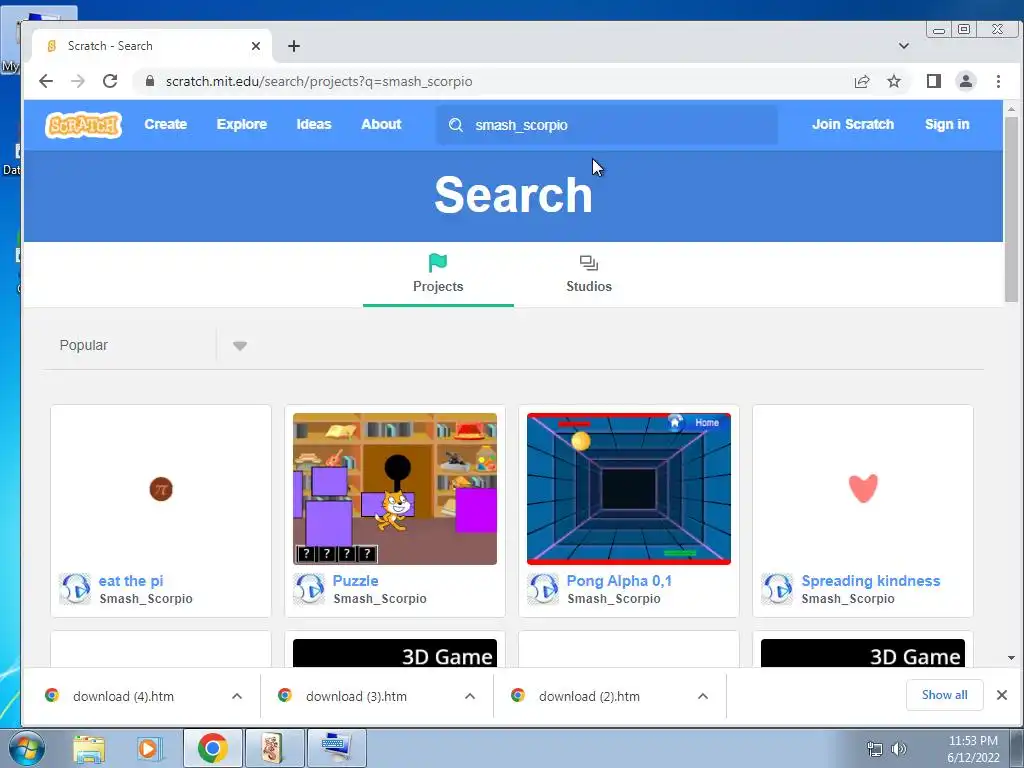The image size is (1024, 768).
Task: Open download (4).htm file
Action: click(x=123, y=696)
